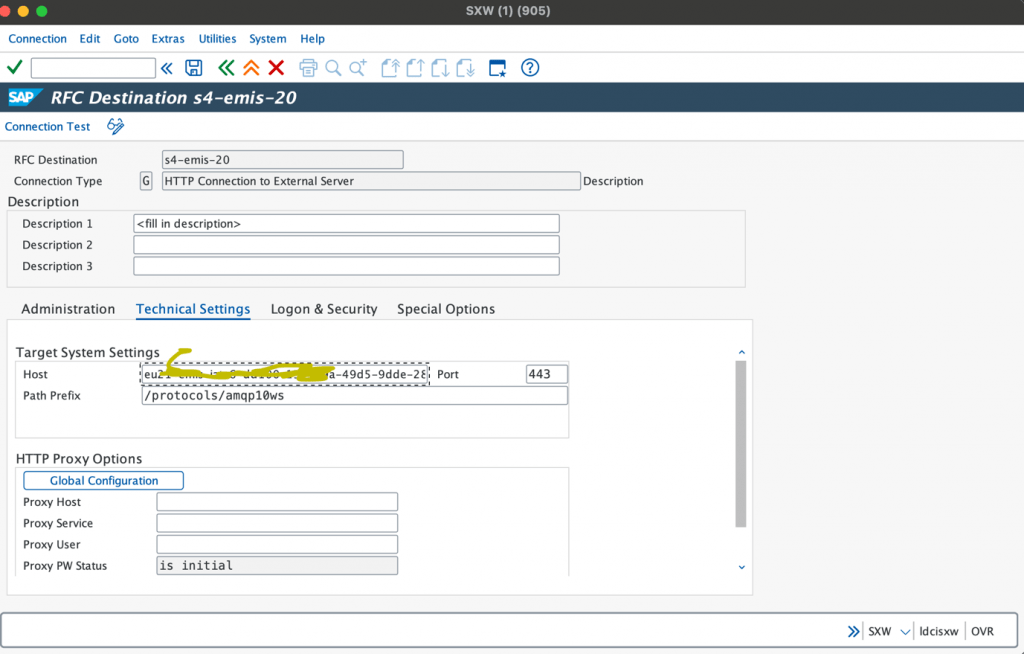Image resolution: width=1024 pixels, height=654 pixels.
Task: Click the RFC Destination s4-emis-20 title text
Action: click(x=173, y=97)
